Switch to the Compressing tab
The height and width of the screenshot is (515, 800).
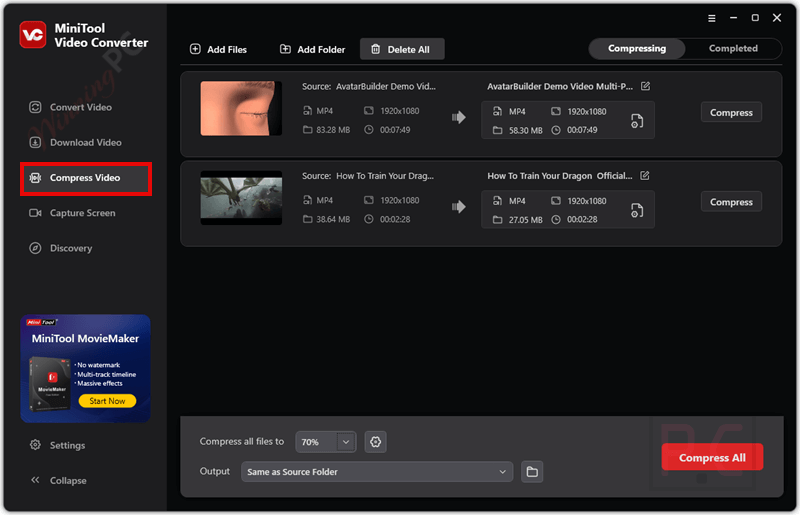point(637,48)
